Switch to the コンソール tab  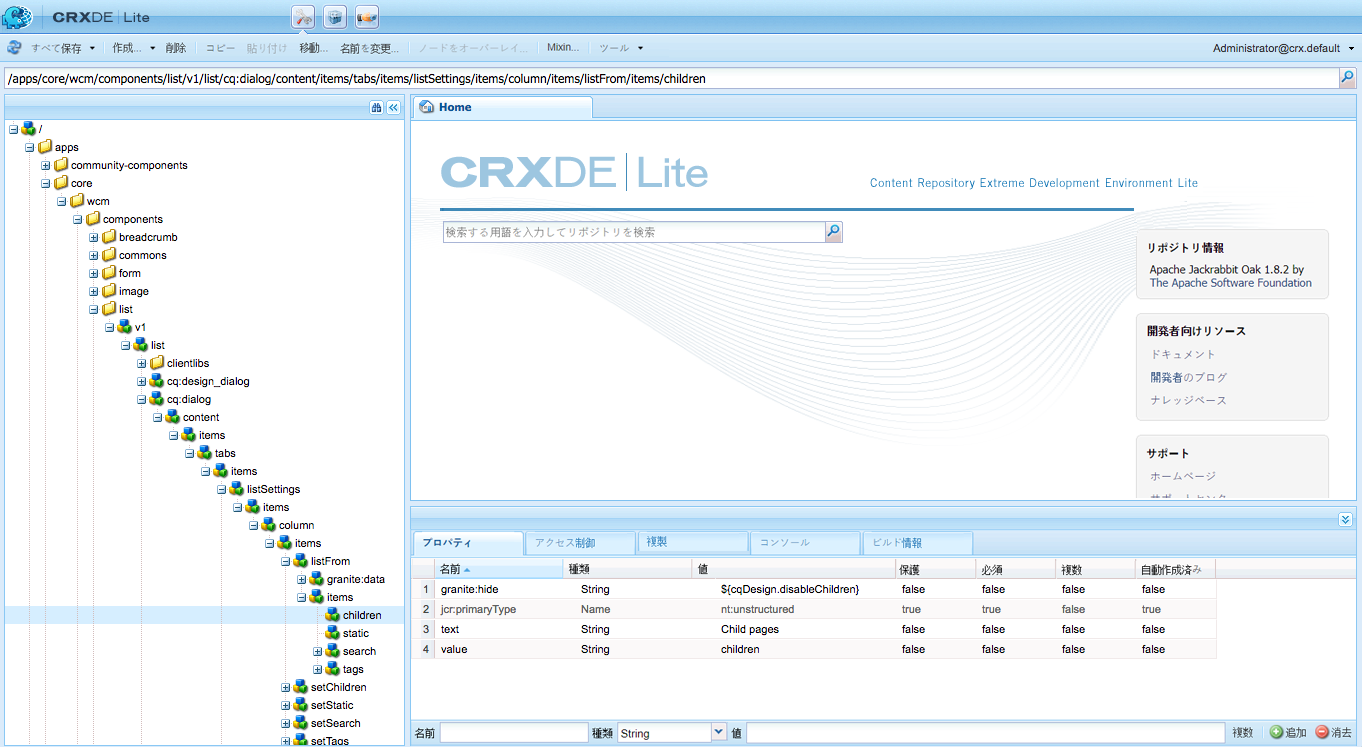(805, 543)
